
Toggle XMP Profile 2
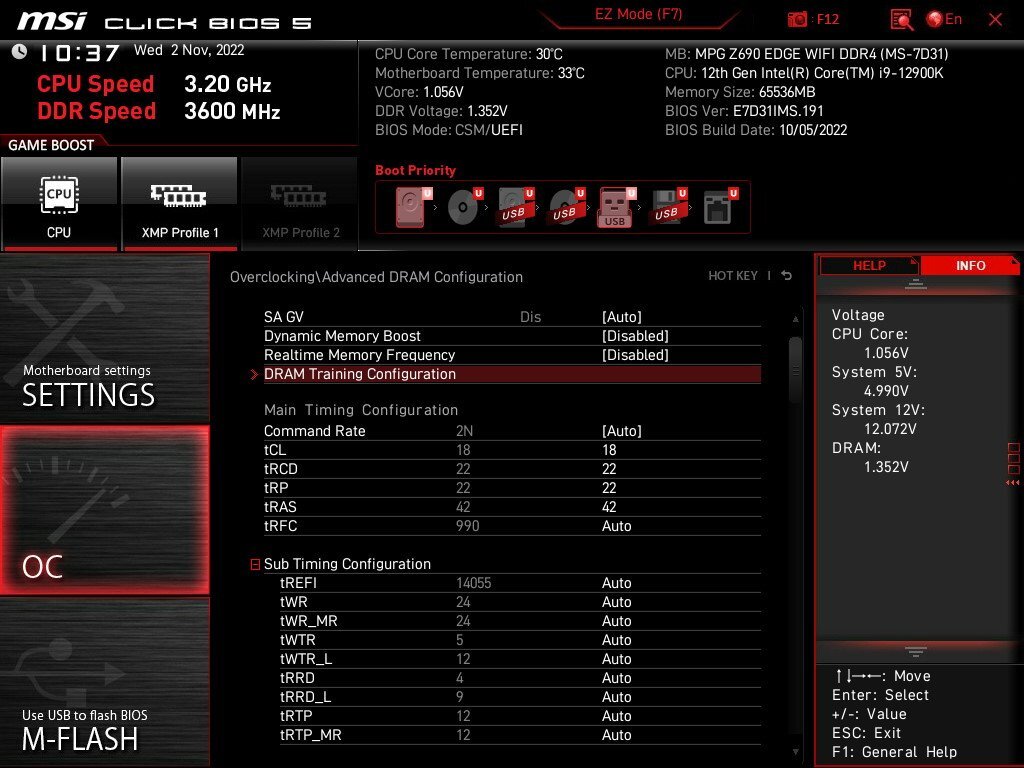click(x=300, y=204)
